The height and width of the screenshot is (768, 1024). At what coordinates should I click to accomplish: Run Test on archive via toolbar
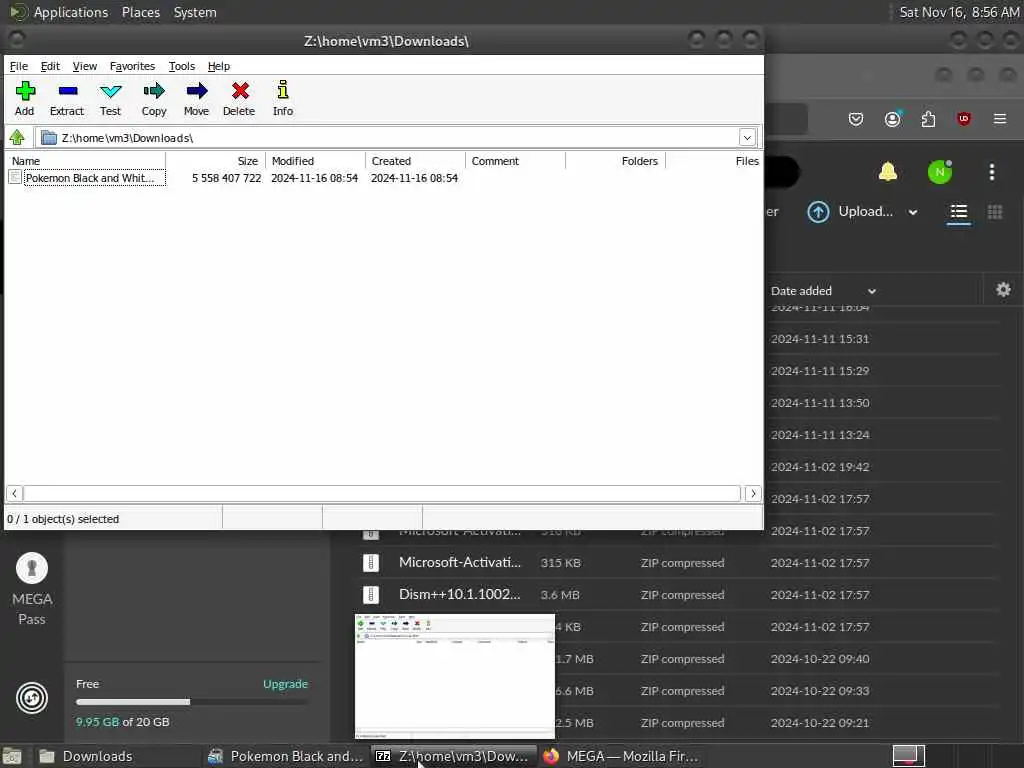point(110,98)
